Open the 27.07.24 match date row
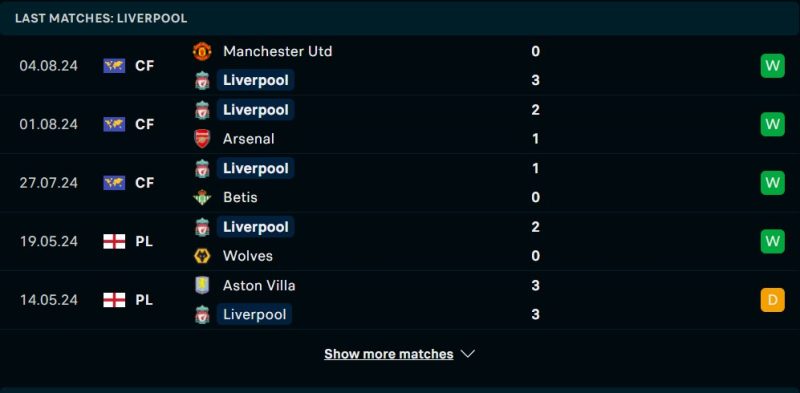 (400, 183)
